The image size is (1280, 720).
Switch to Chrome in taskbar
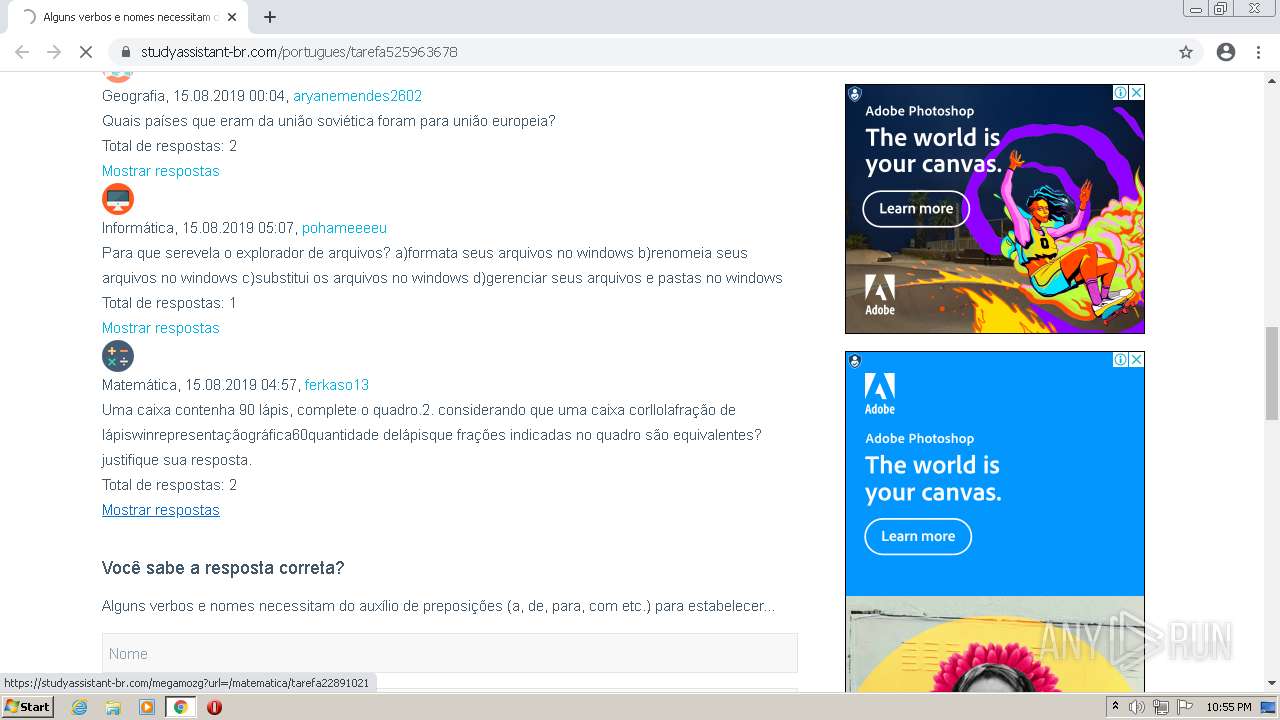180,707
